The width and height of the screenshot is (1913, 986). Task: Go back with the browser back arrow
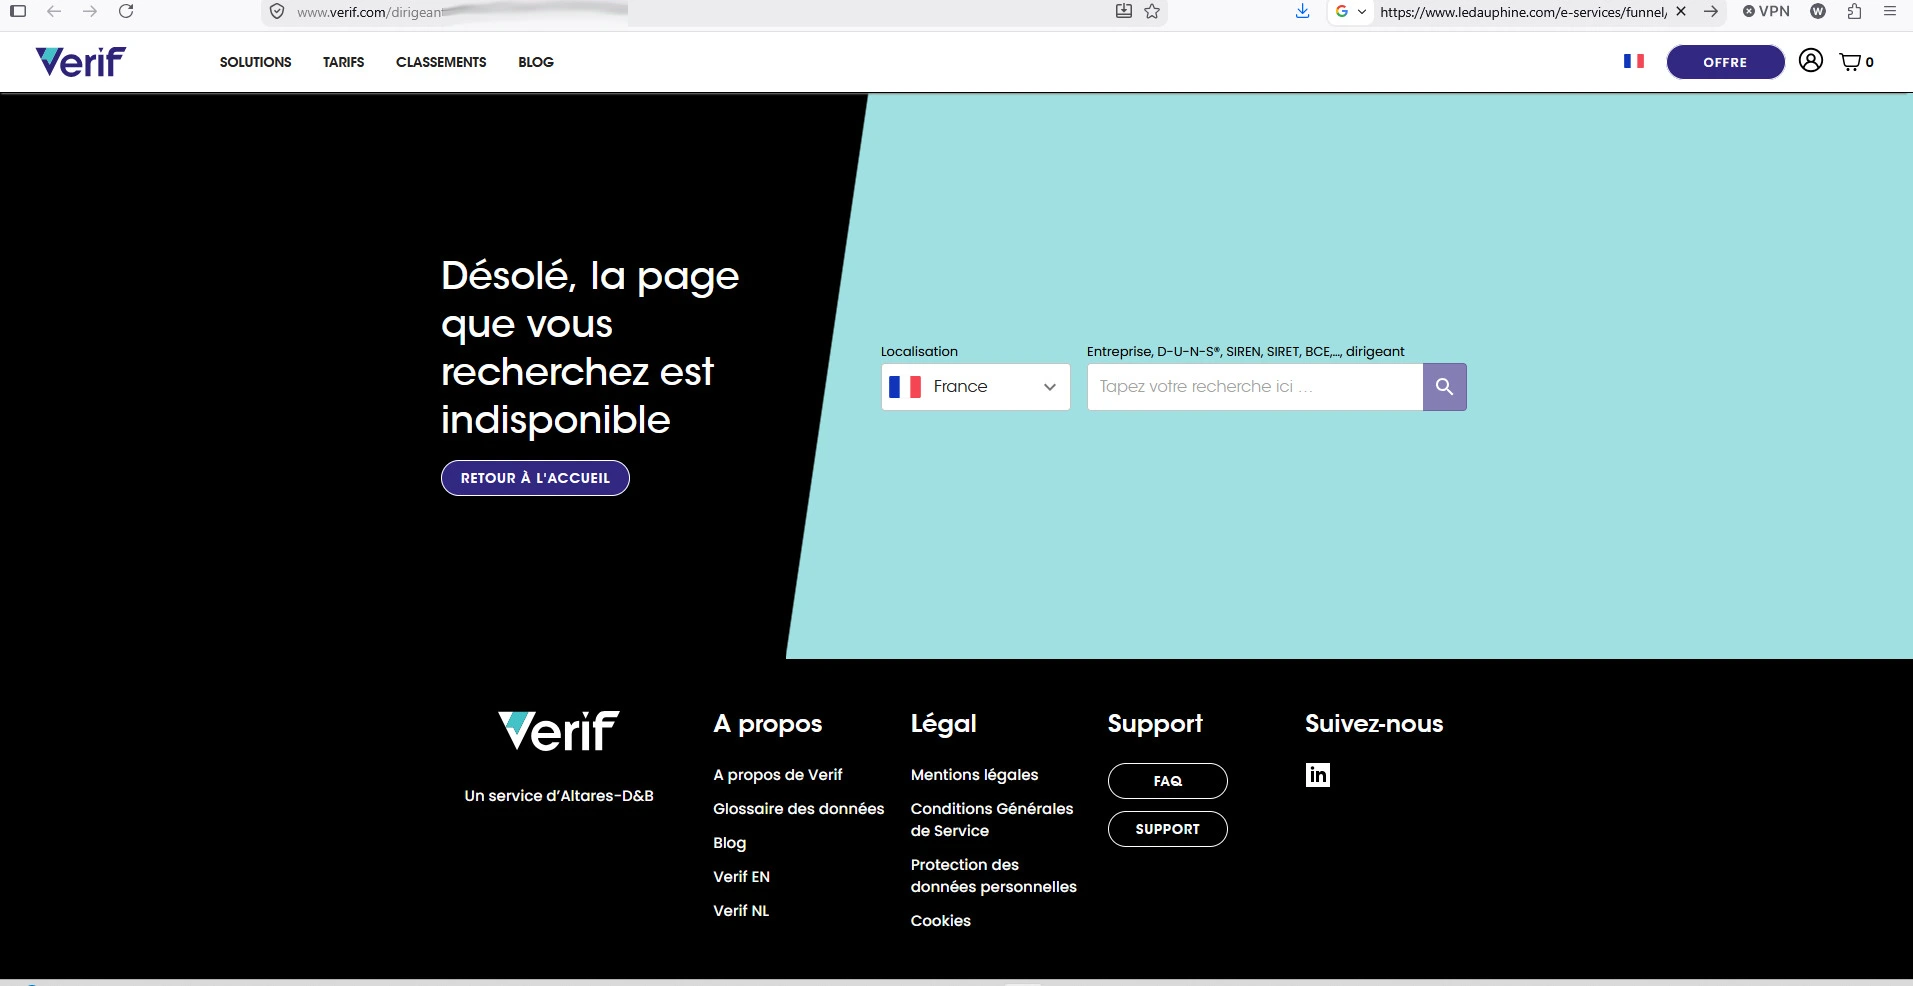(54, 12)
